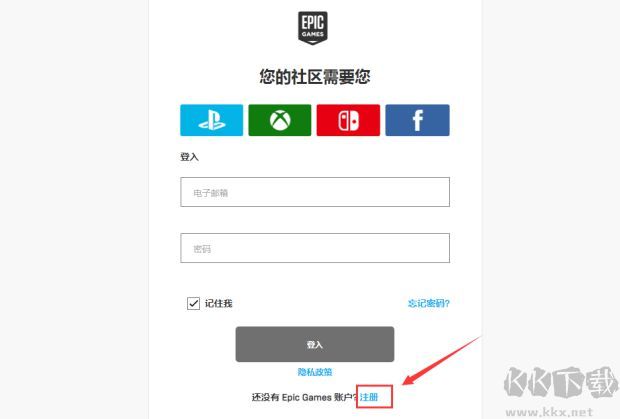Untick the 记住我 checkbox
Viewport: 620px width, 419px height.
coord(193,304)
